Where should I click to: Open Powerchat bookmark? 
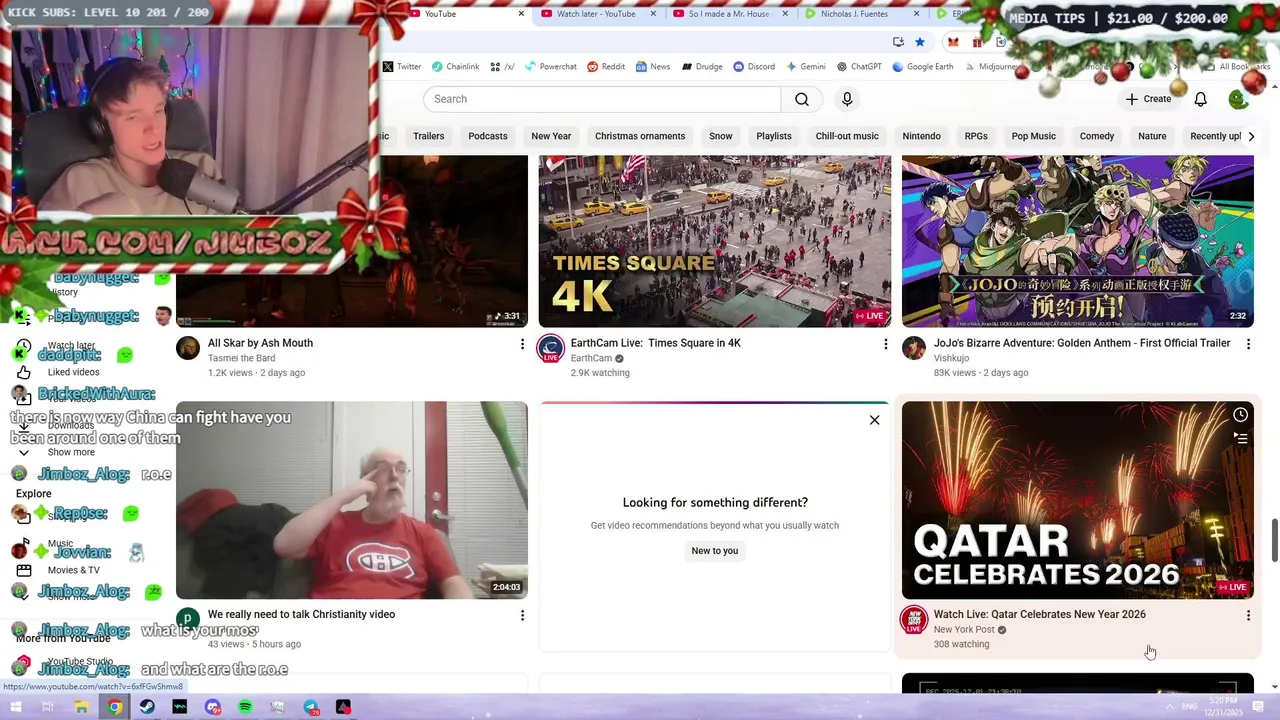point(551,67)
